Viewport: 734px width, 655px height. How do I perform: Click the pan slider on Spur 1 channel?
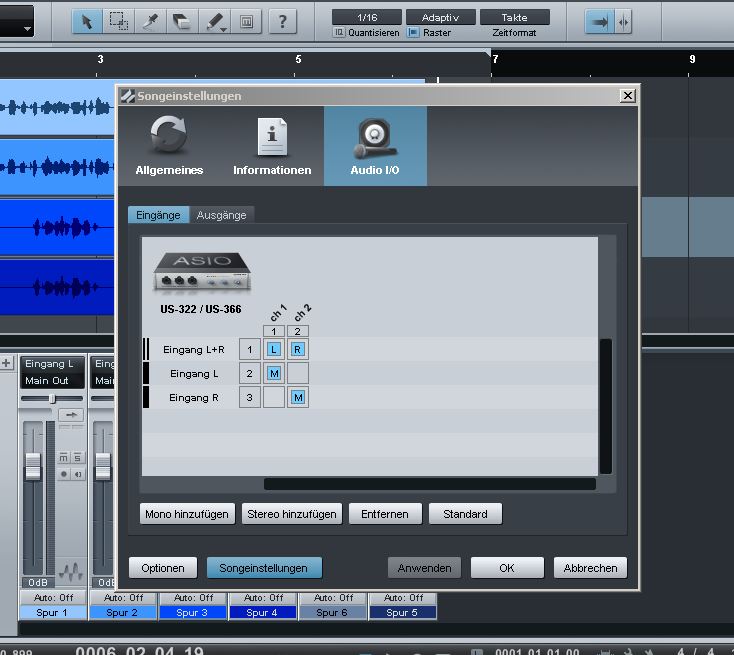tap(52, 398)
